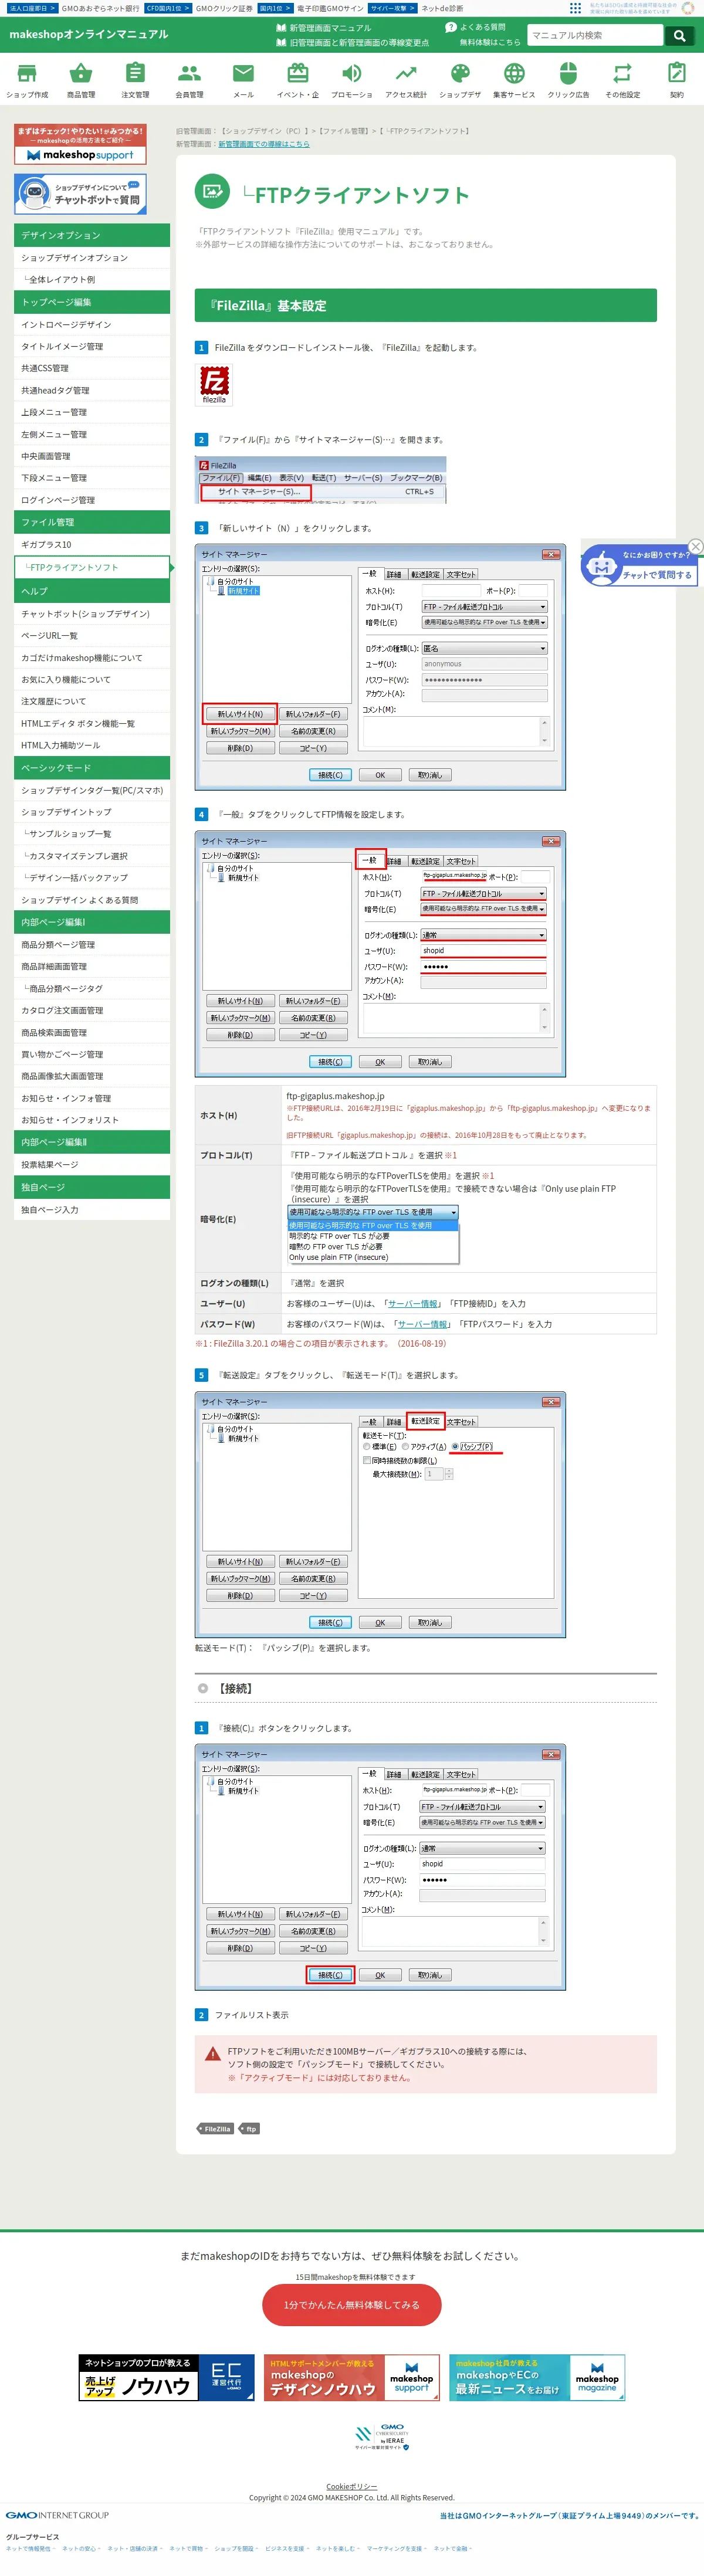Screen dimensions: 704x2576
Task: Expand ネットで情報発信 footer group menu
Action: point(30,2548)
